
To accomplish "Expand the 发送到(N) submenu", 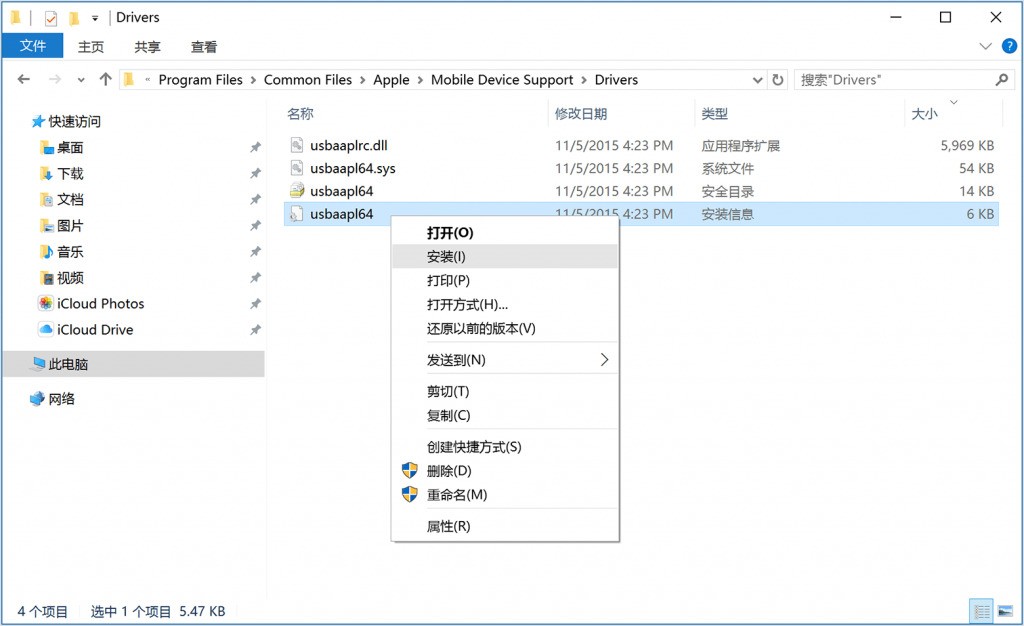I will tap(504, 360).
